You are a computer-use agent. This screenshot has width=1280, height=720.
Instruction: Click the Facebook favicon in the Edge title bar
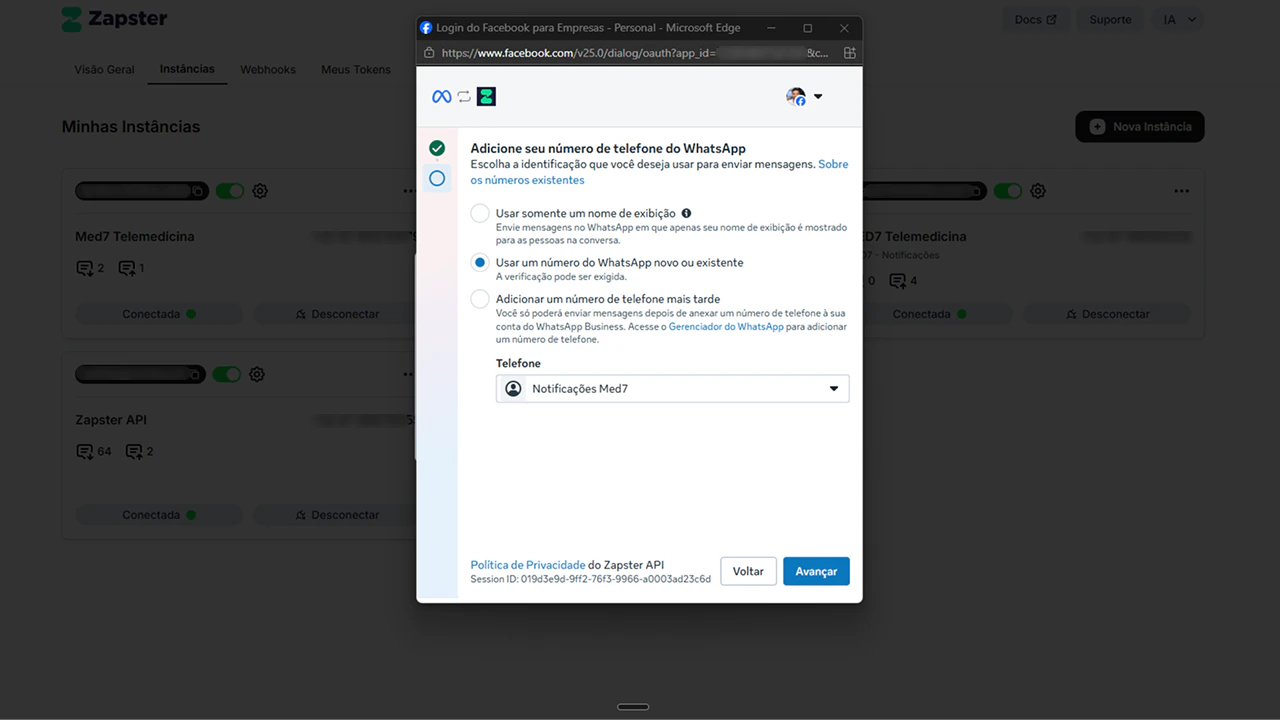point(426,28)
